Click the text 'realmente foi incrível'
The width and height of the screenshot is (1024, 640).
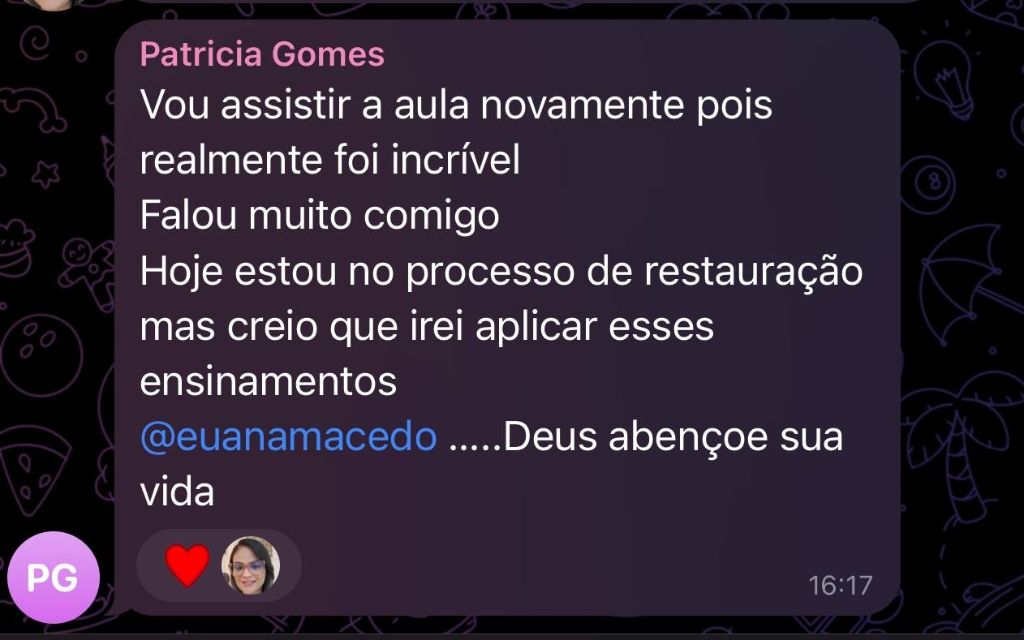(x=330, y=160)
